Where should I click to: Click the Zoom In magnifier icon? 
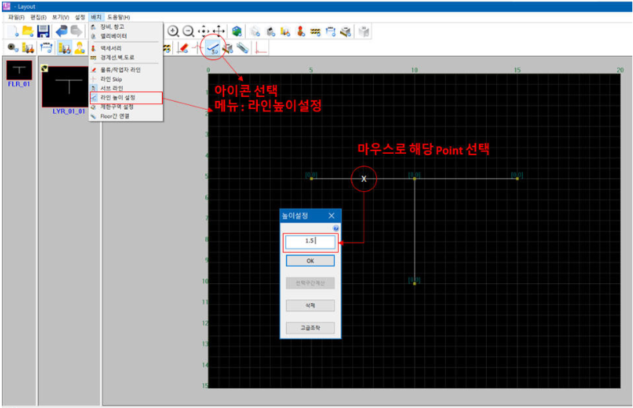(173, 32)
